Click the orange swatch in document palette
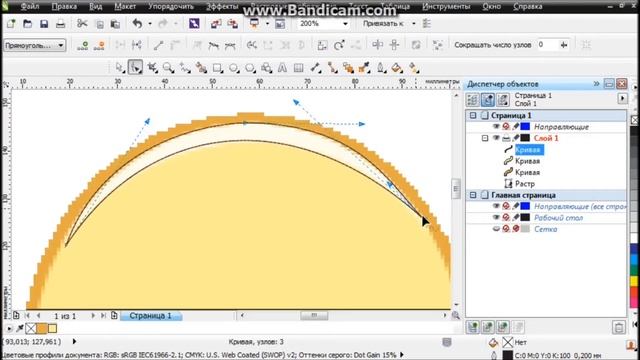 click(x=42, y=328)
